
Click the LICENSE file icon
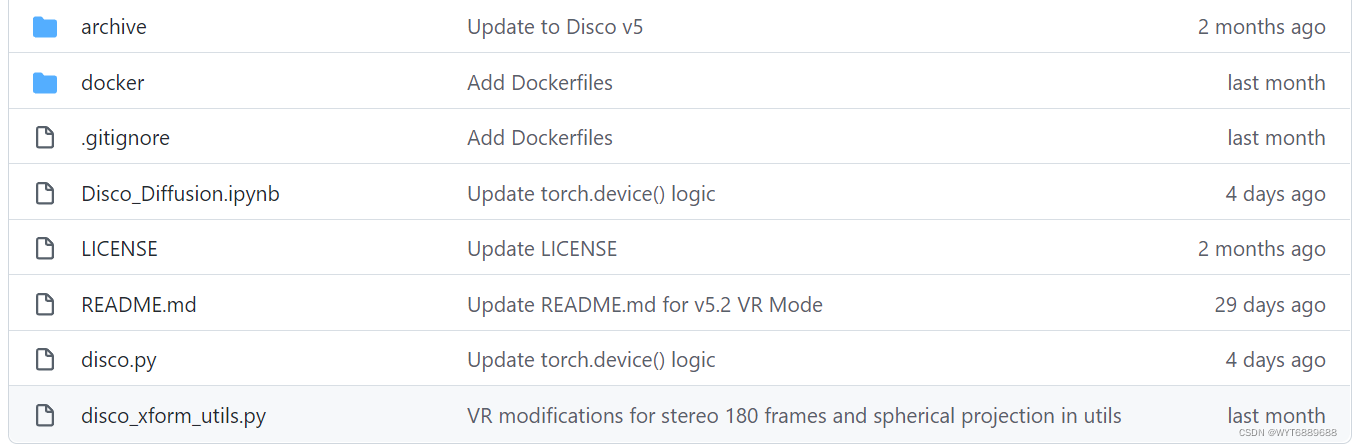pyautogui.click(x=45, y=249)
